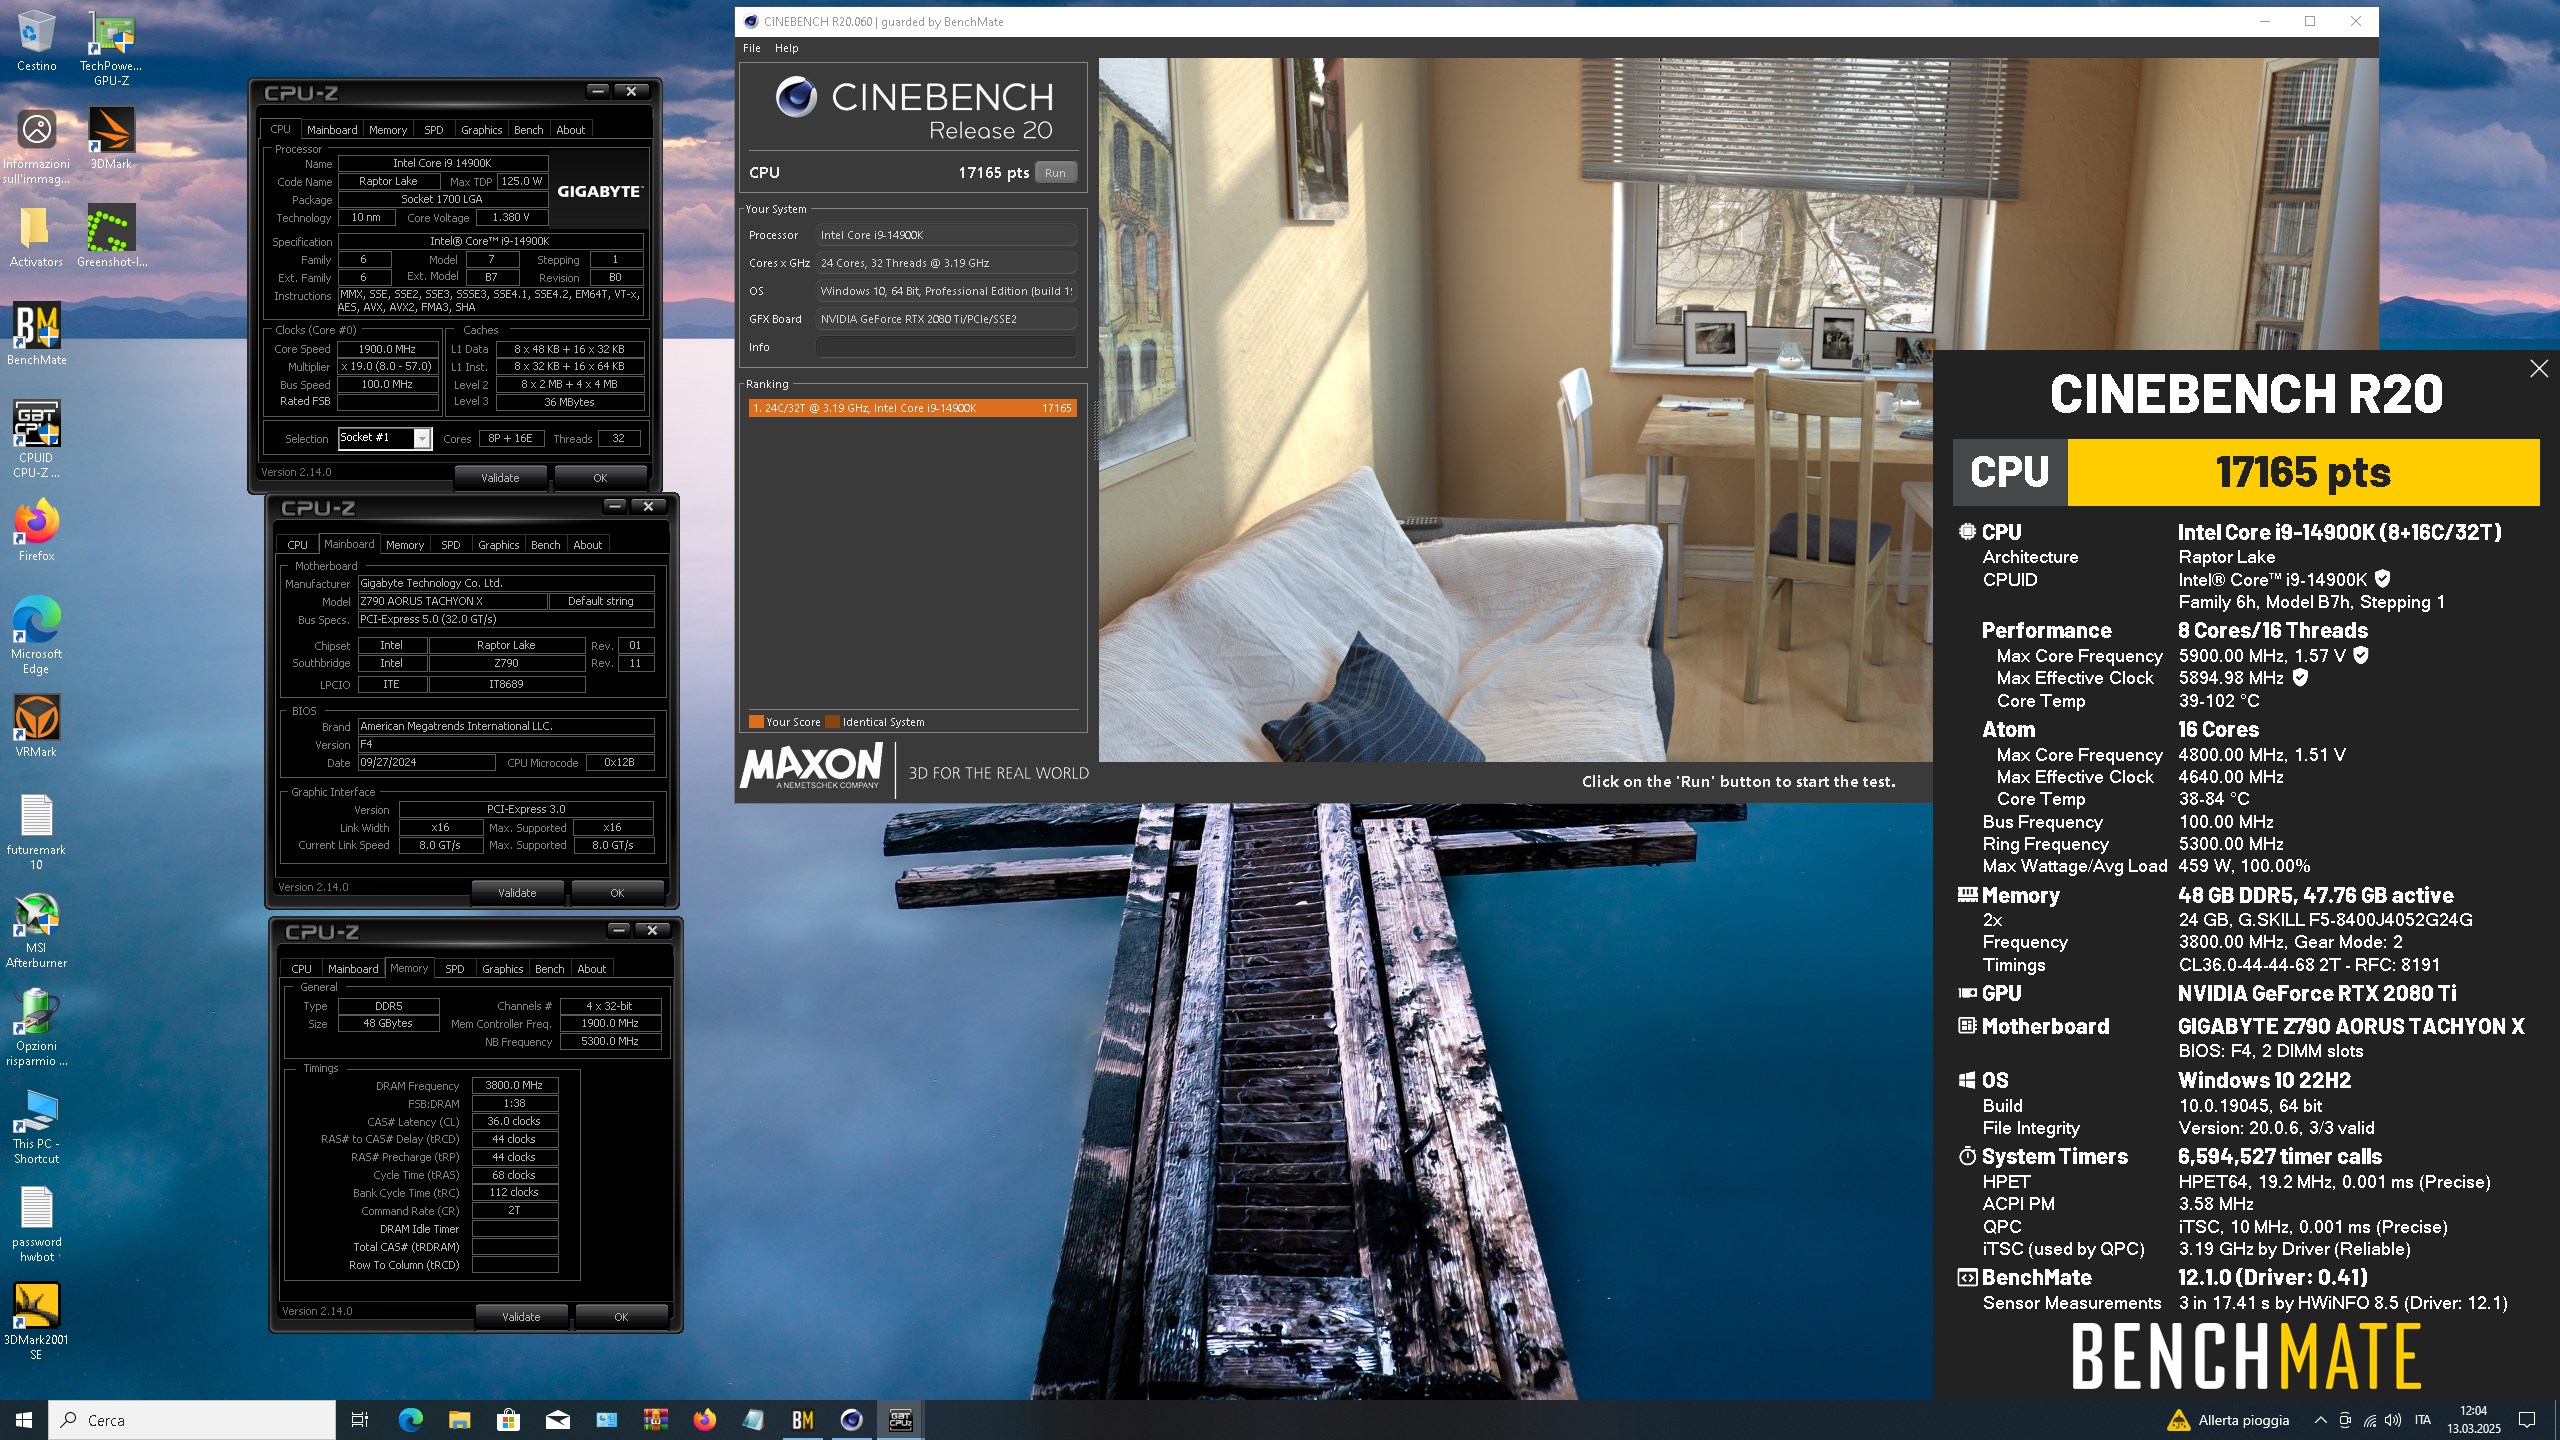Select Opzioni risparmio energia desktop icon
This screenshot has width=2560, height=1440.
pyautogui.click(x=36, y=1027)
